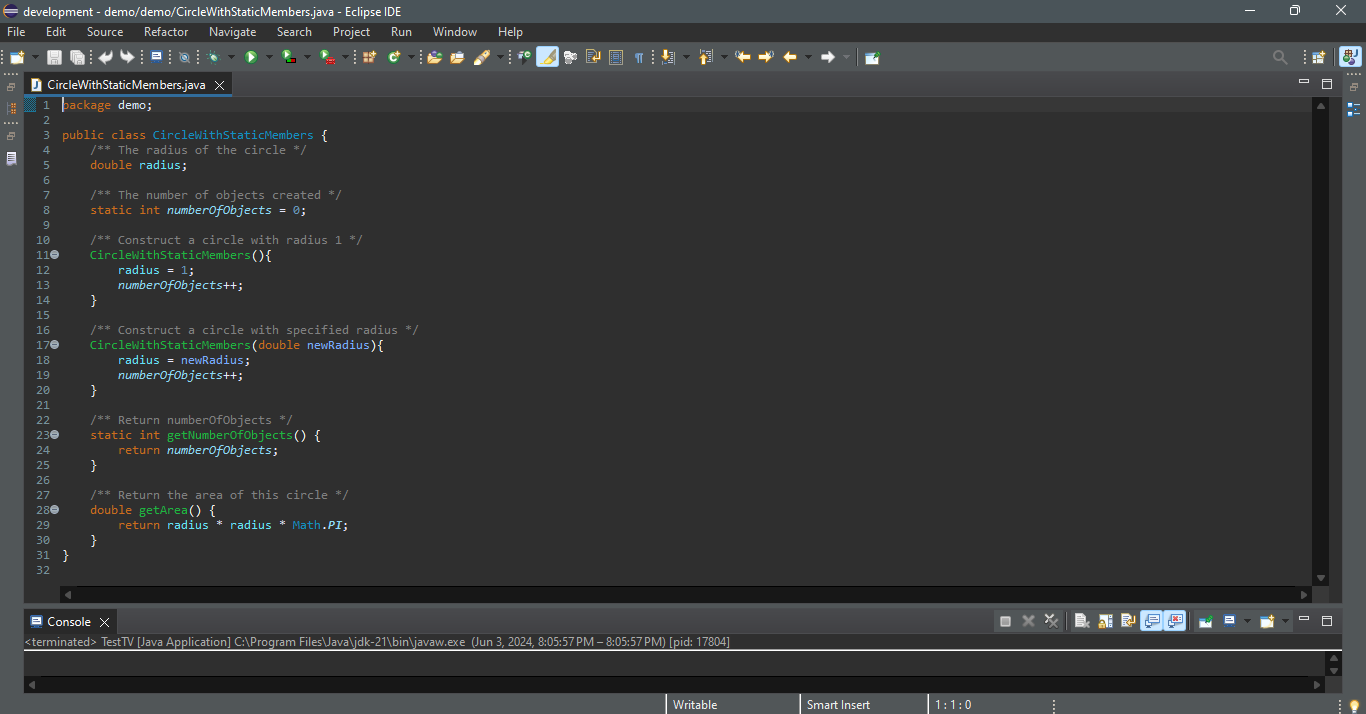
Task: Click the Last Edit Location icon
Action: 743,57
